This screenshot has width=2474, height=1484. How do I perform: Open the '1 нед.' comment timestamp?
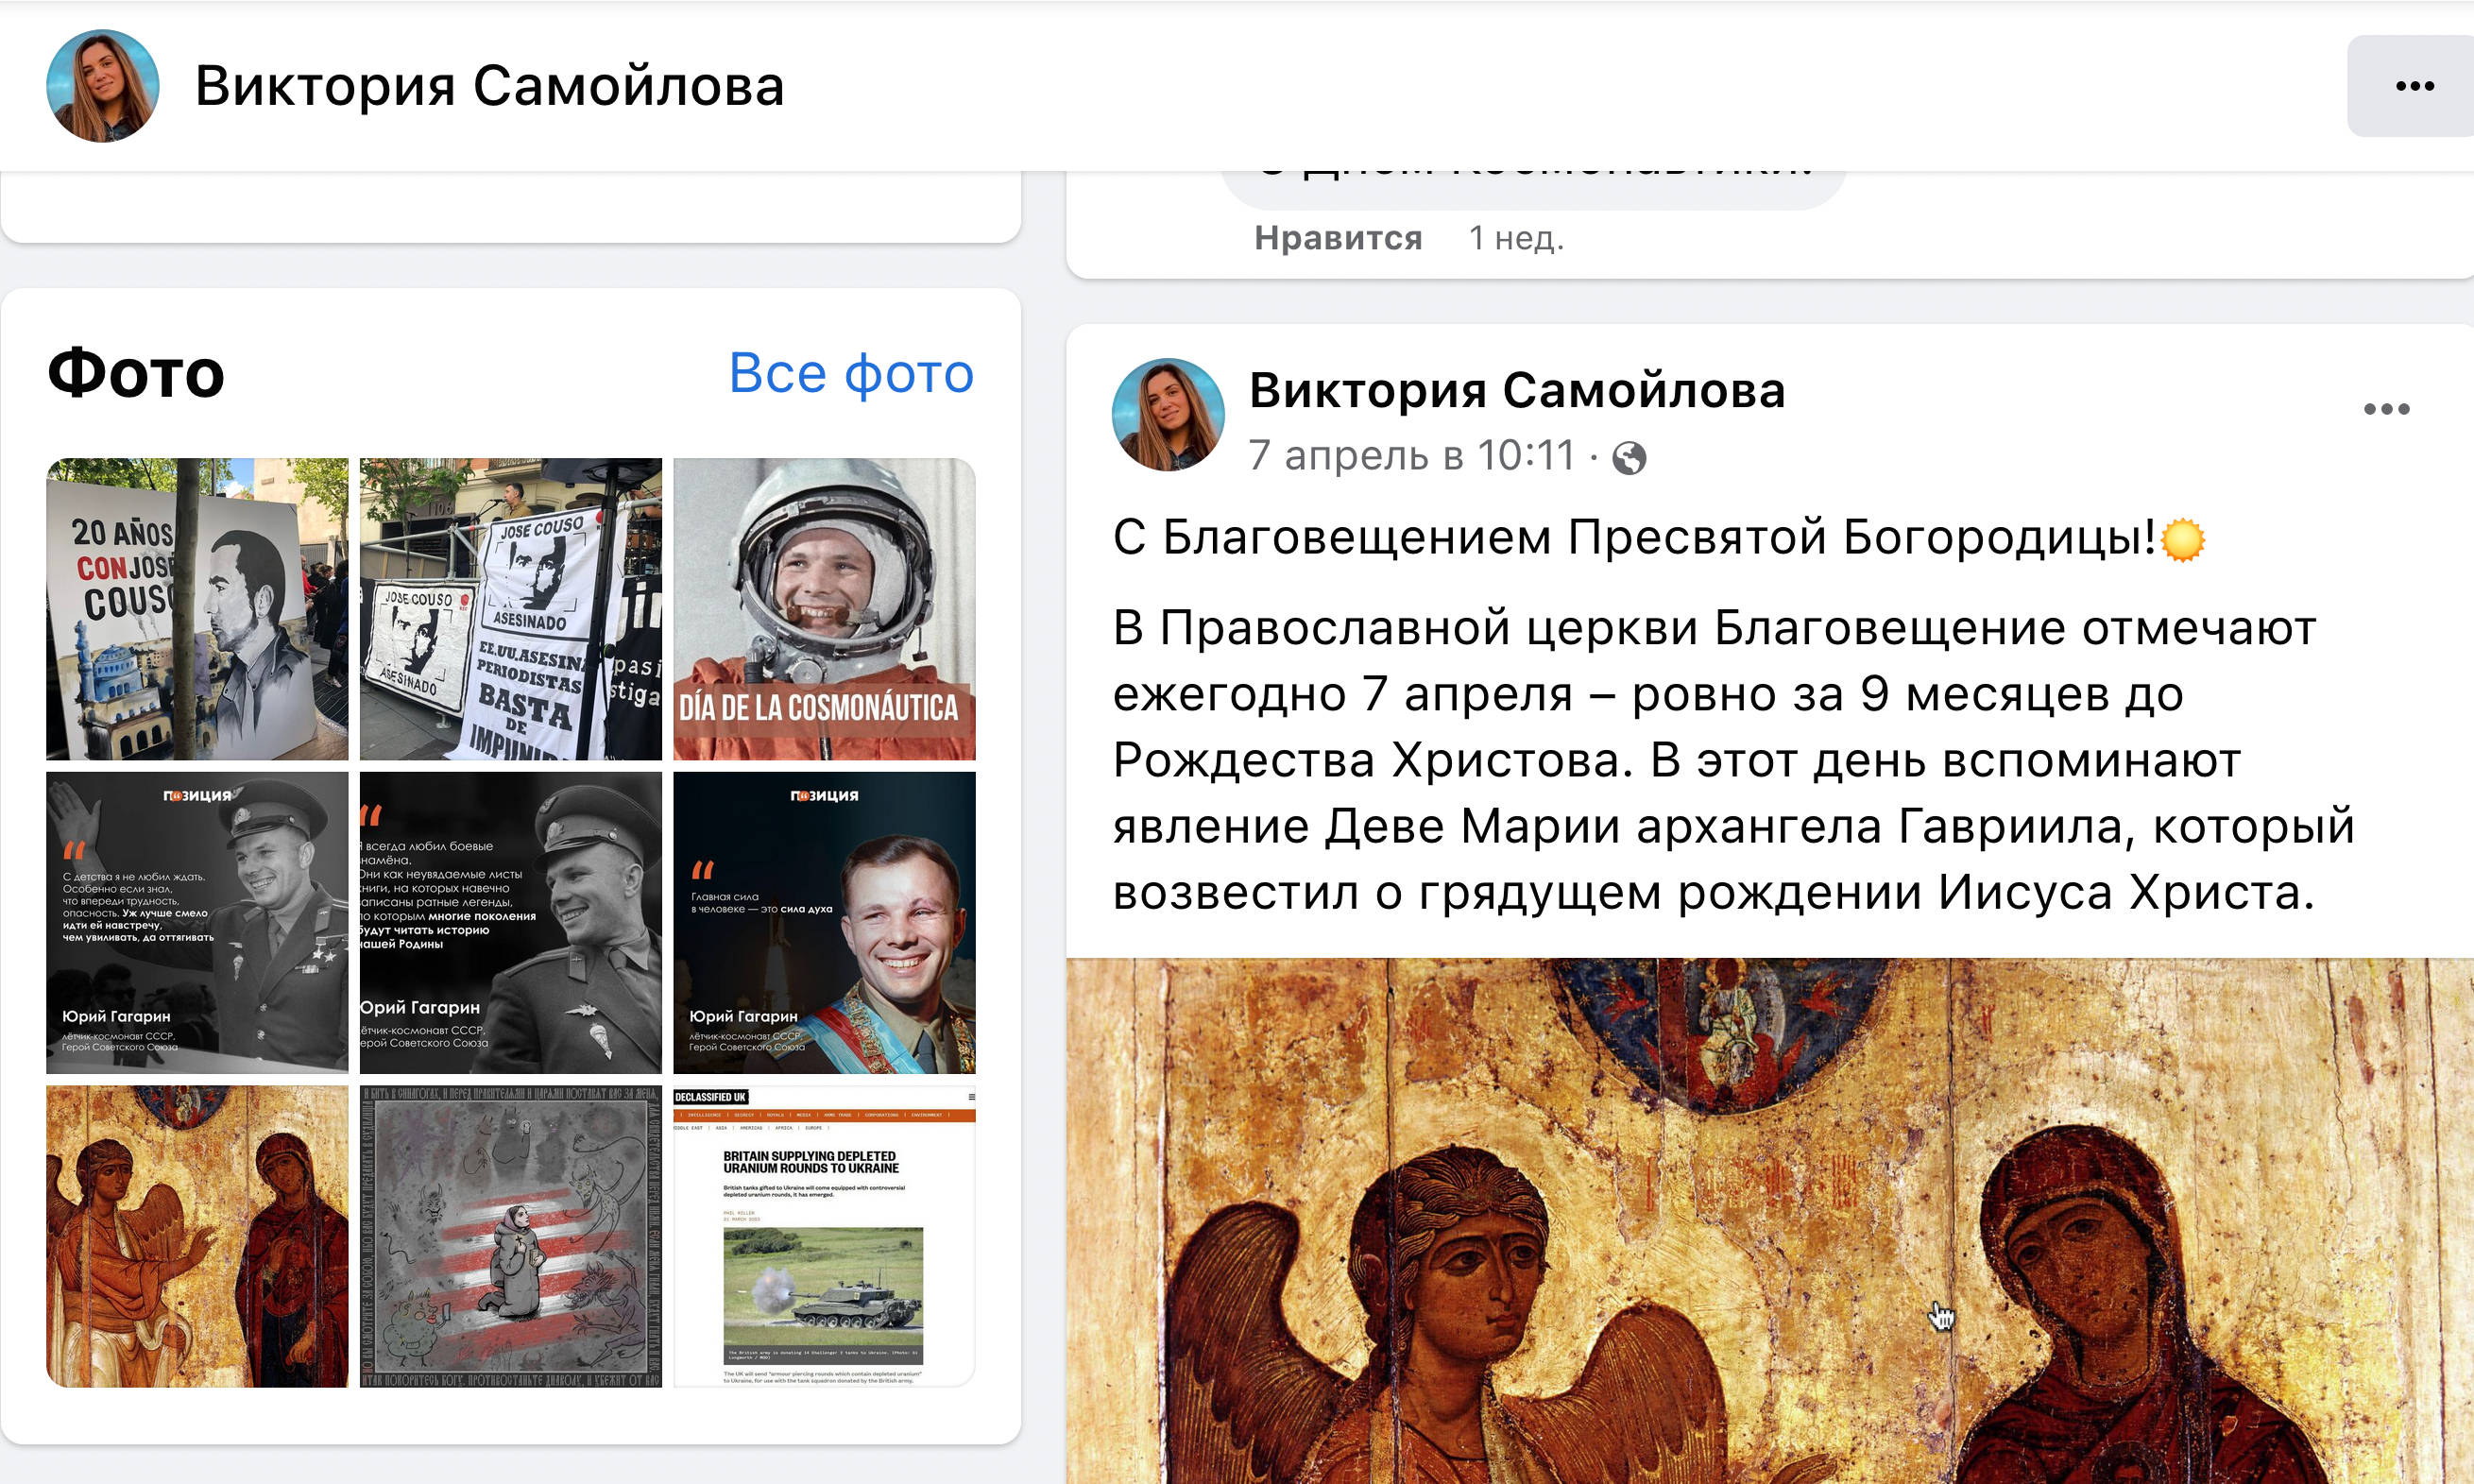point(1516,238)
